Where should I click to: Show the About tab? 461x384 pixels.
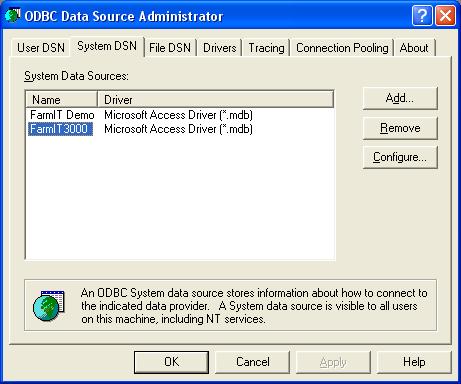pos(414,48)
